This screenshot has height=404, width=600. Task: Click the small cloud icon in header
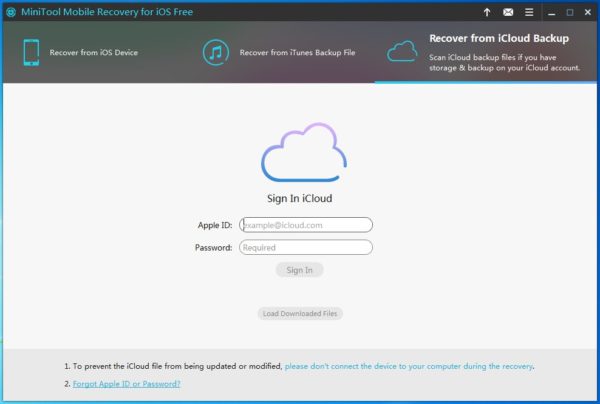pyautogui.click(x=402, y=51)
